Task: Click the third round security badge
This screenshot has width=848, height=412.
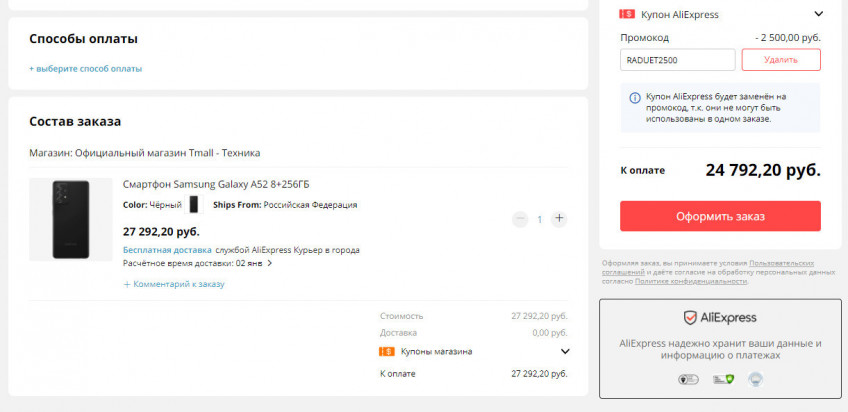Action: 755,379
